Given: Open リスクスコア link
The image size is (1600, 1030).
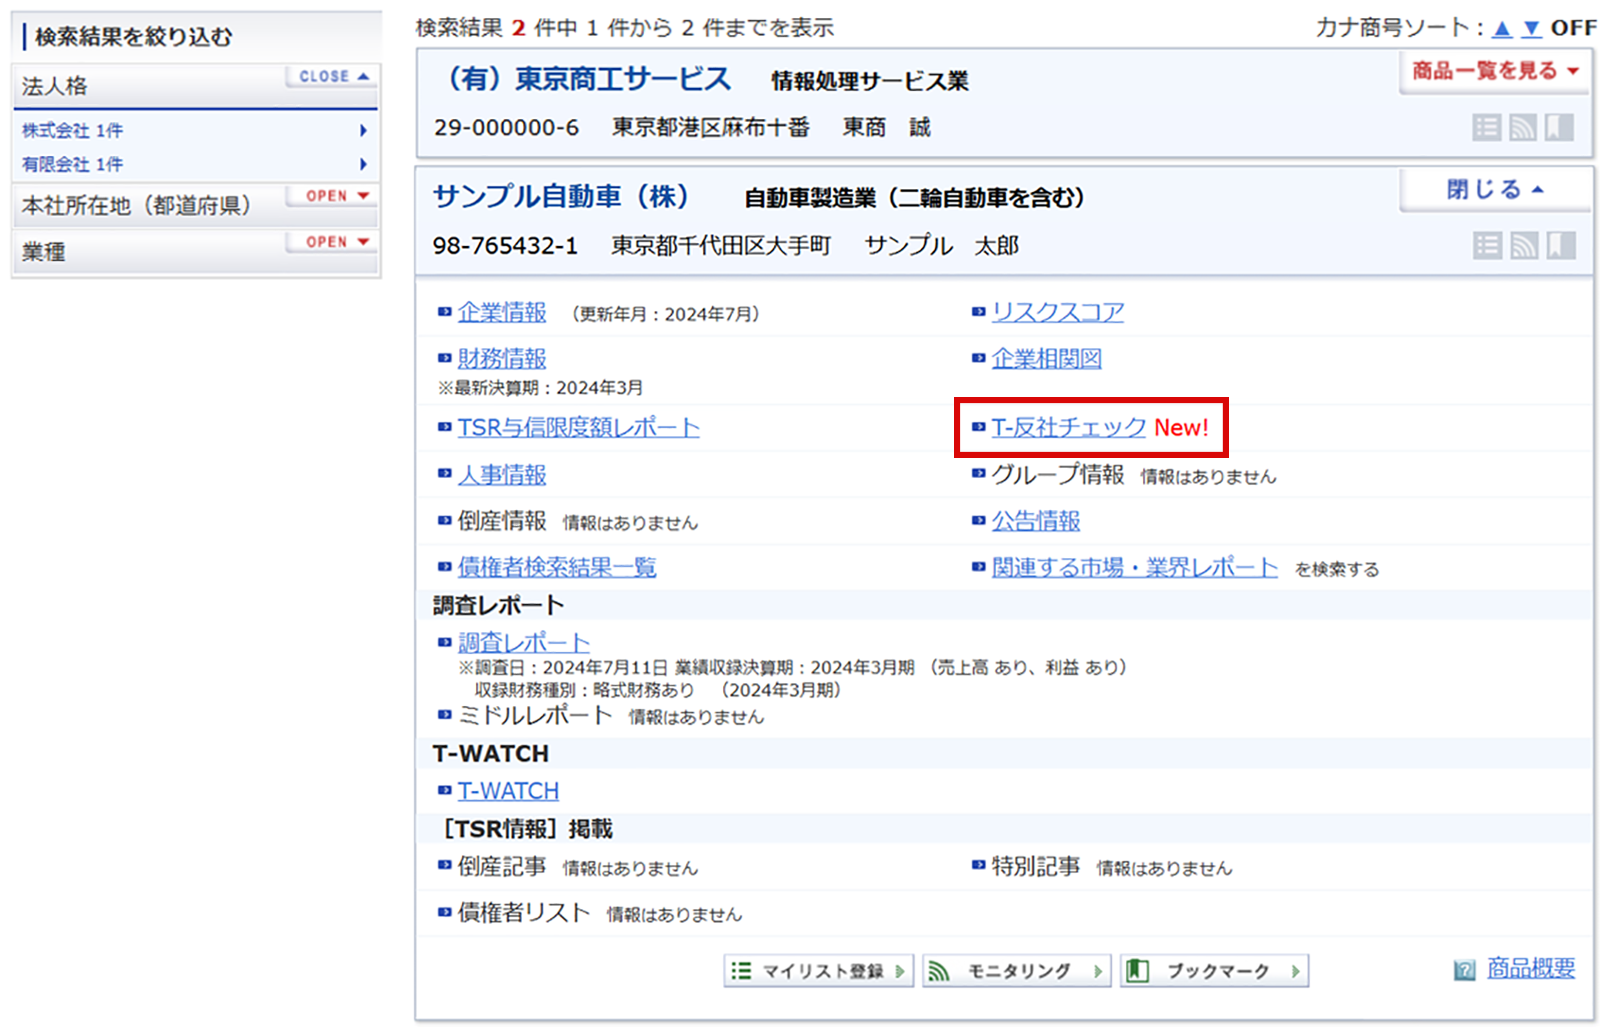Looking at the screenshot, I should (x=1058, y=312).
